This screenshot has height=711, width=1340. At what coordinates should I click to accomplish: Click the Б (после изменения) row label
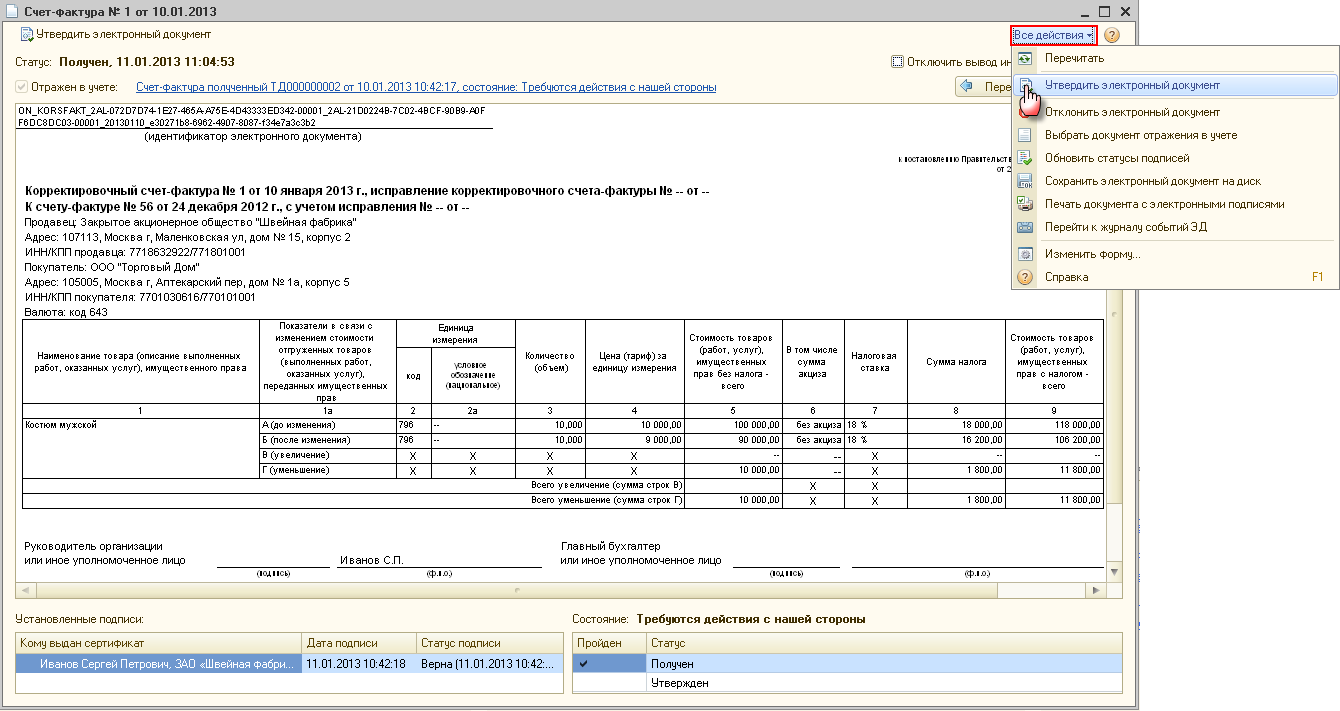327,440
